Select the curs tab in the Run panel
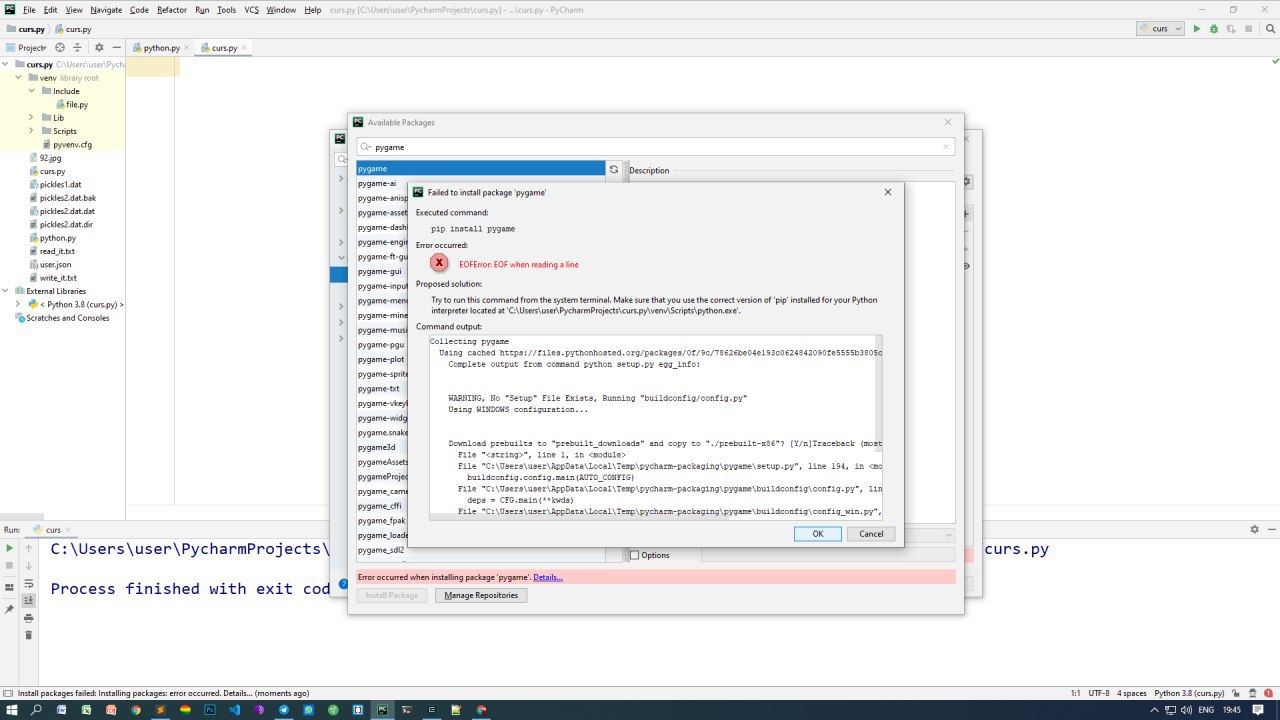 click(x=53, y=529)
